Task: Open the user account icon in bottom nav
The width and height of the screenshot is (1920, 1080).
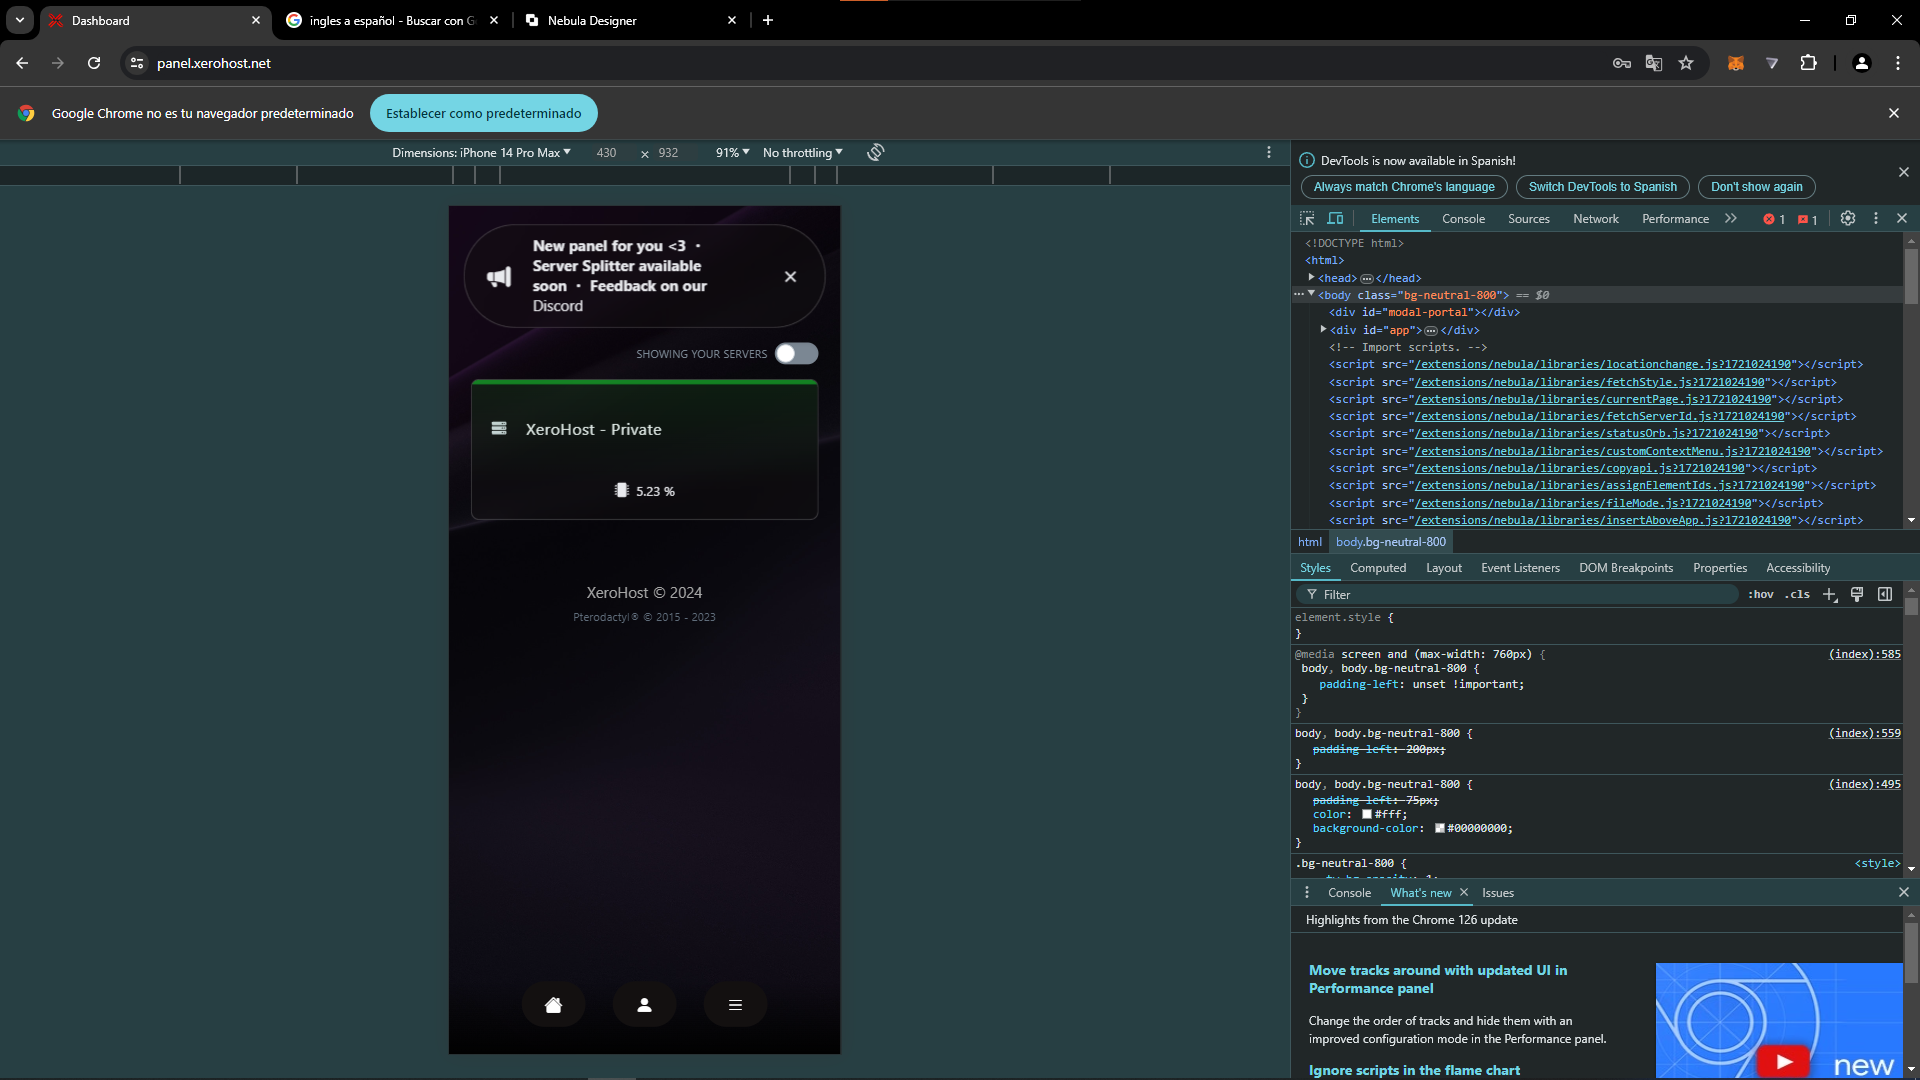Action: pos(644,1005)
